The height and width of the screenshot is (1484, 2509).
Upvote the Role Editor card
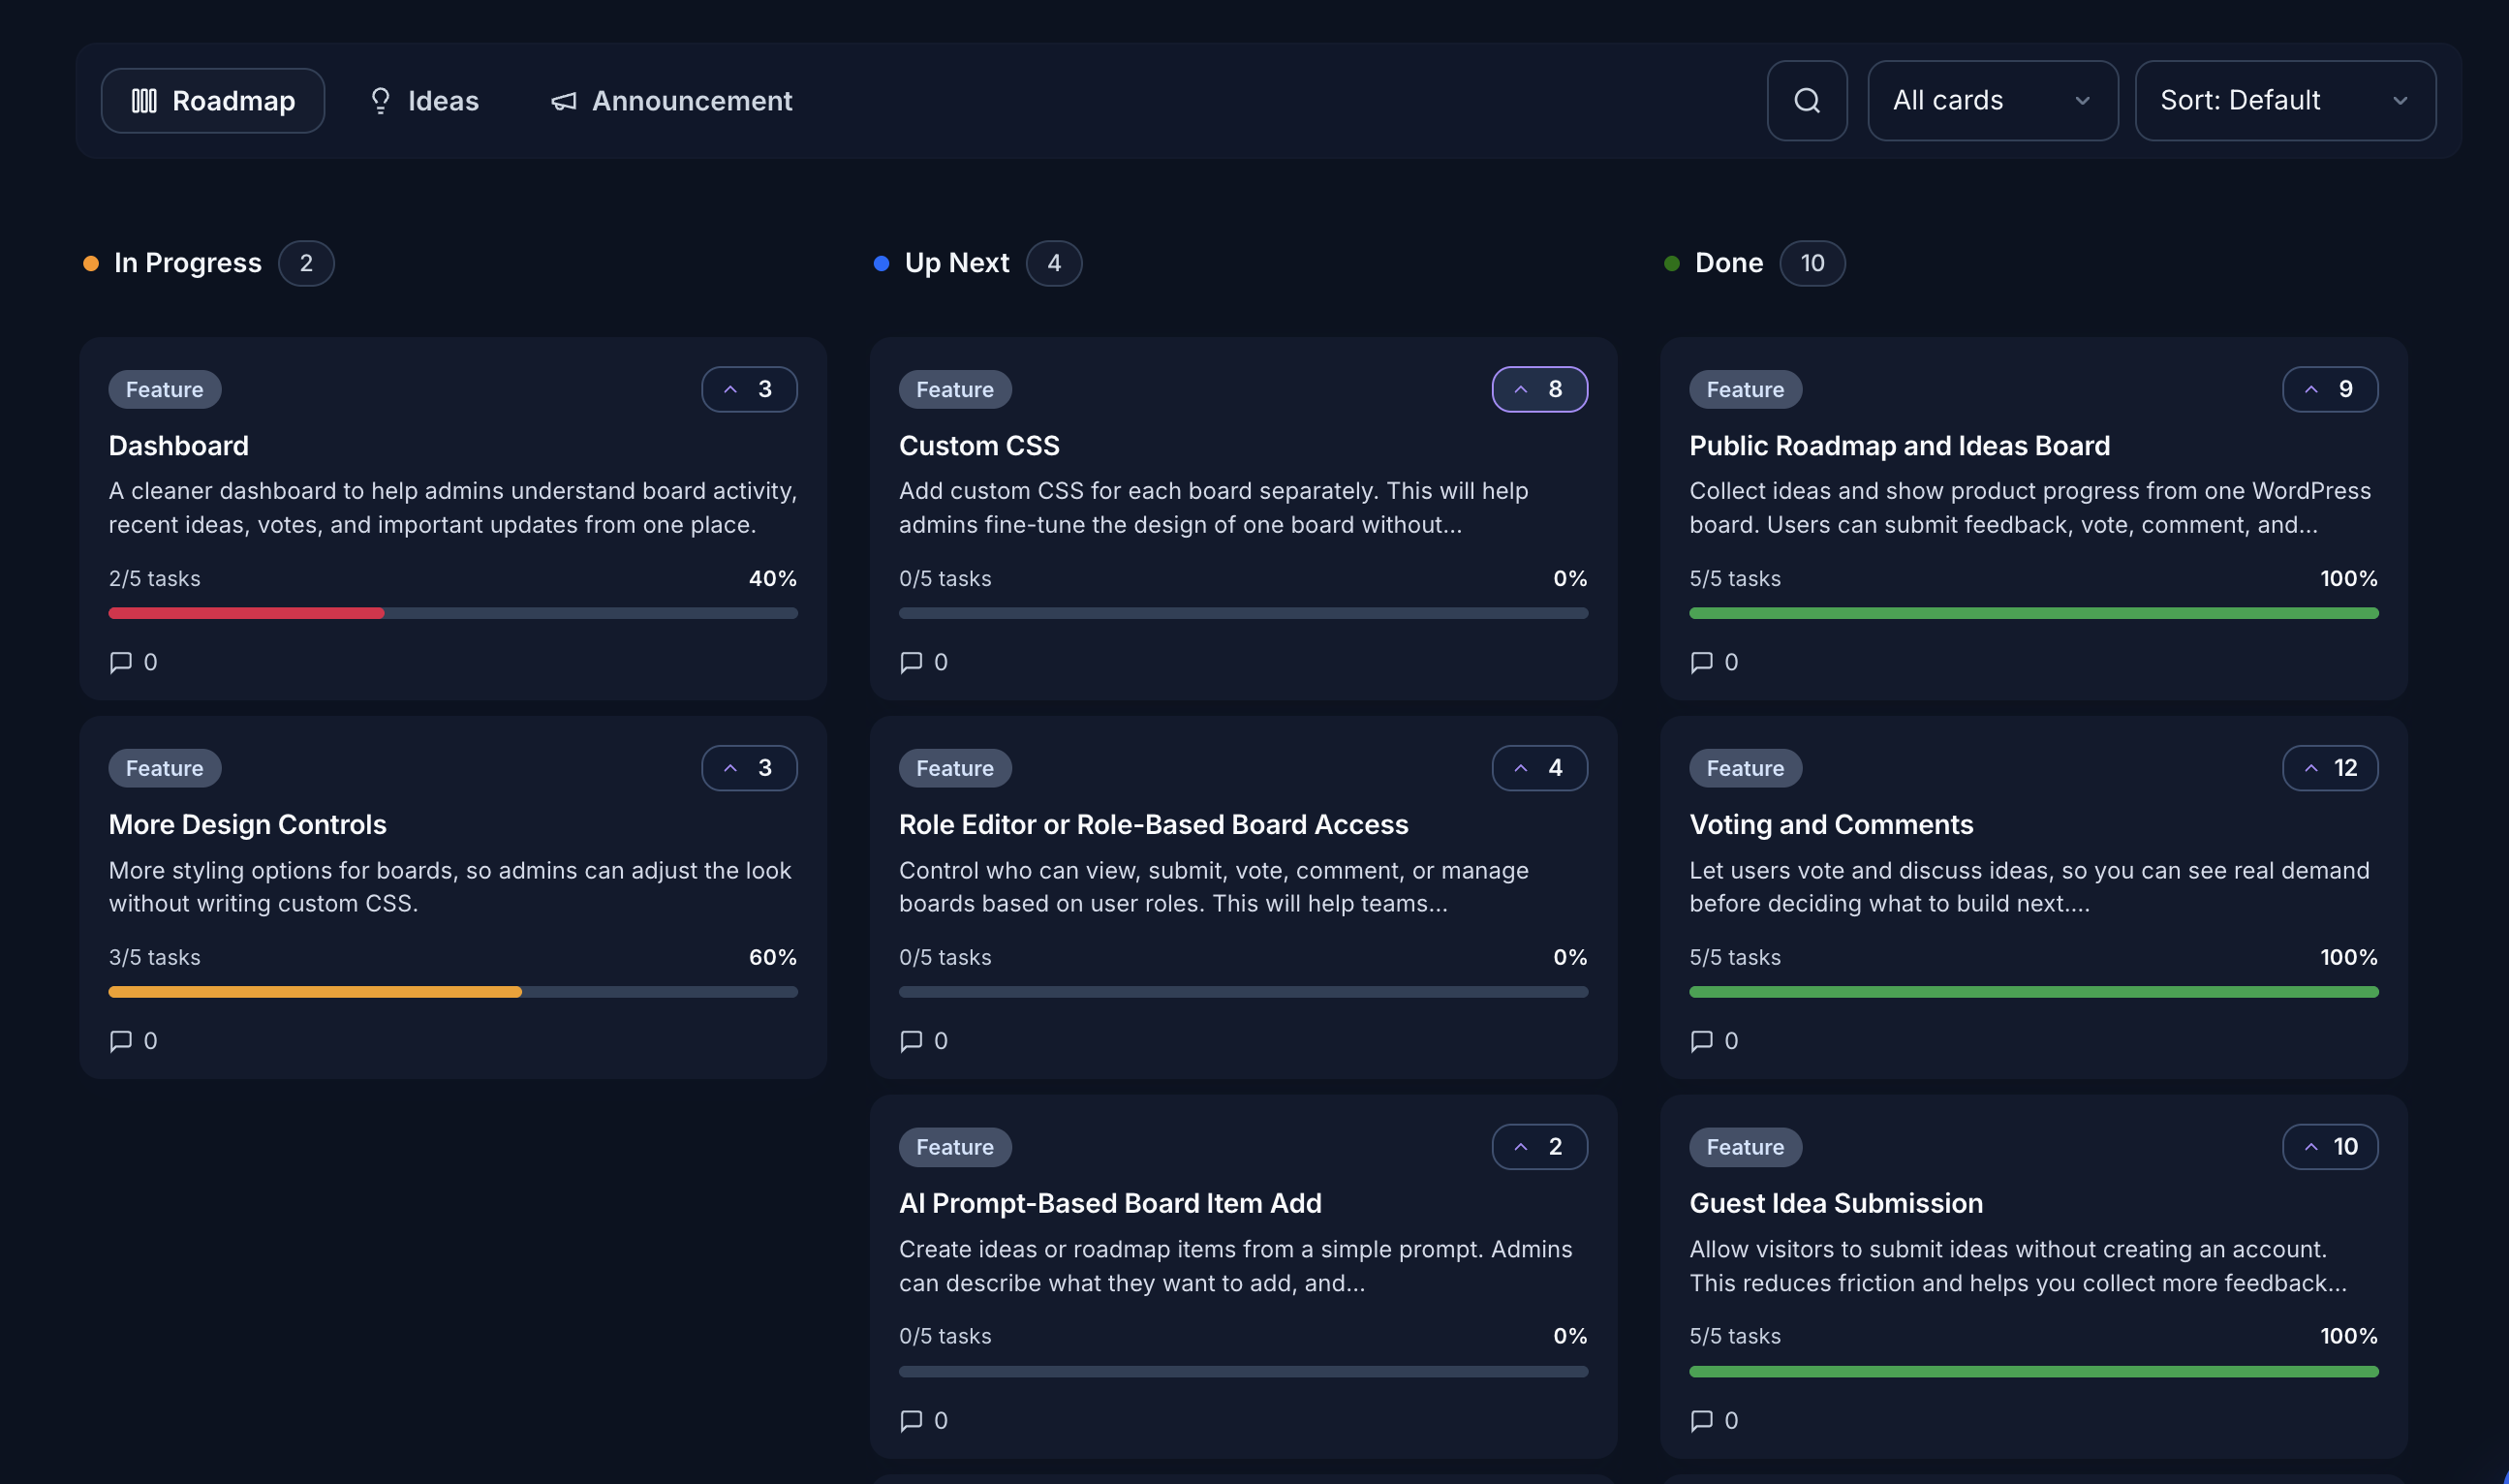click(1539, 768)
